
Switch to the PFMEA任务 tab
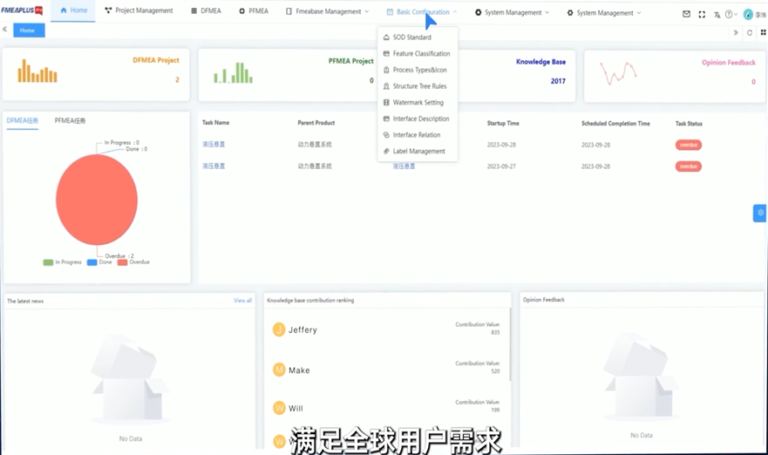click(70, 121)
